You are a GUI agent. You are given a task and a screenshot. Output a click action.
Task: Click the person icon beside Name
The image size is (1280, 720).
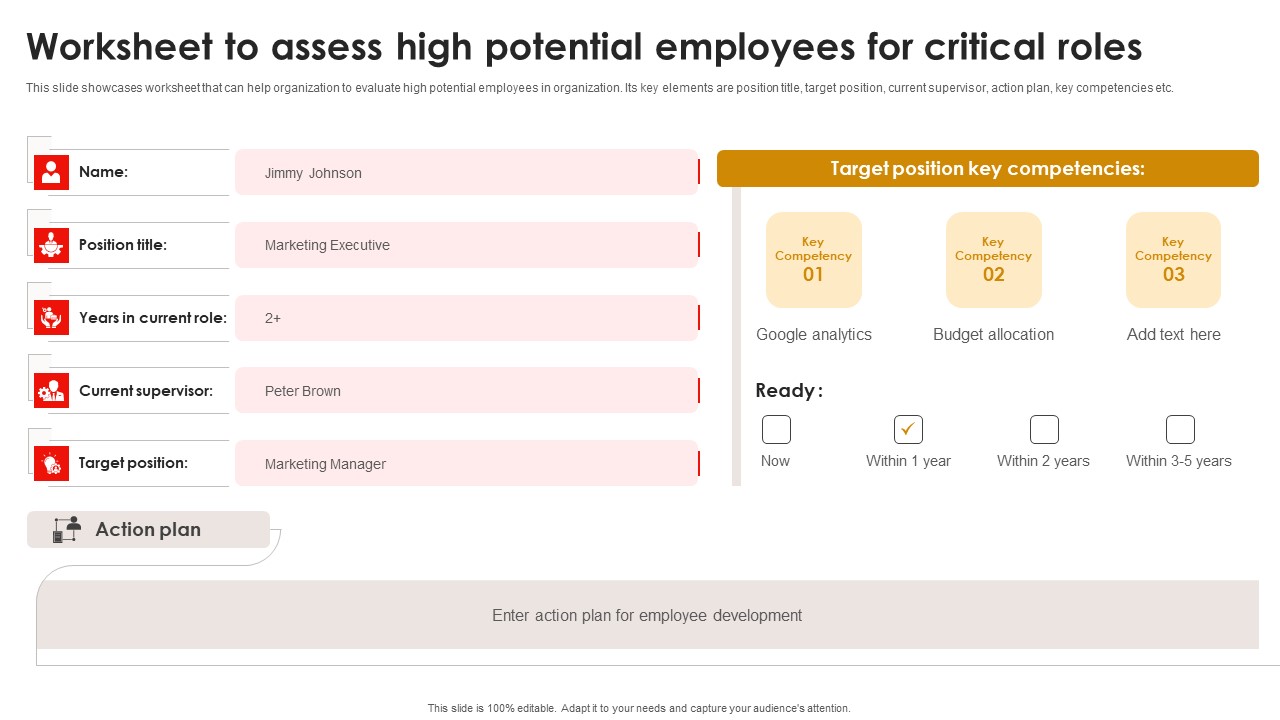point(51,172)
